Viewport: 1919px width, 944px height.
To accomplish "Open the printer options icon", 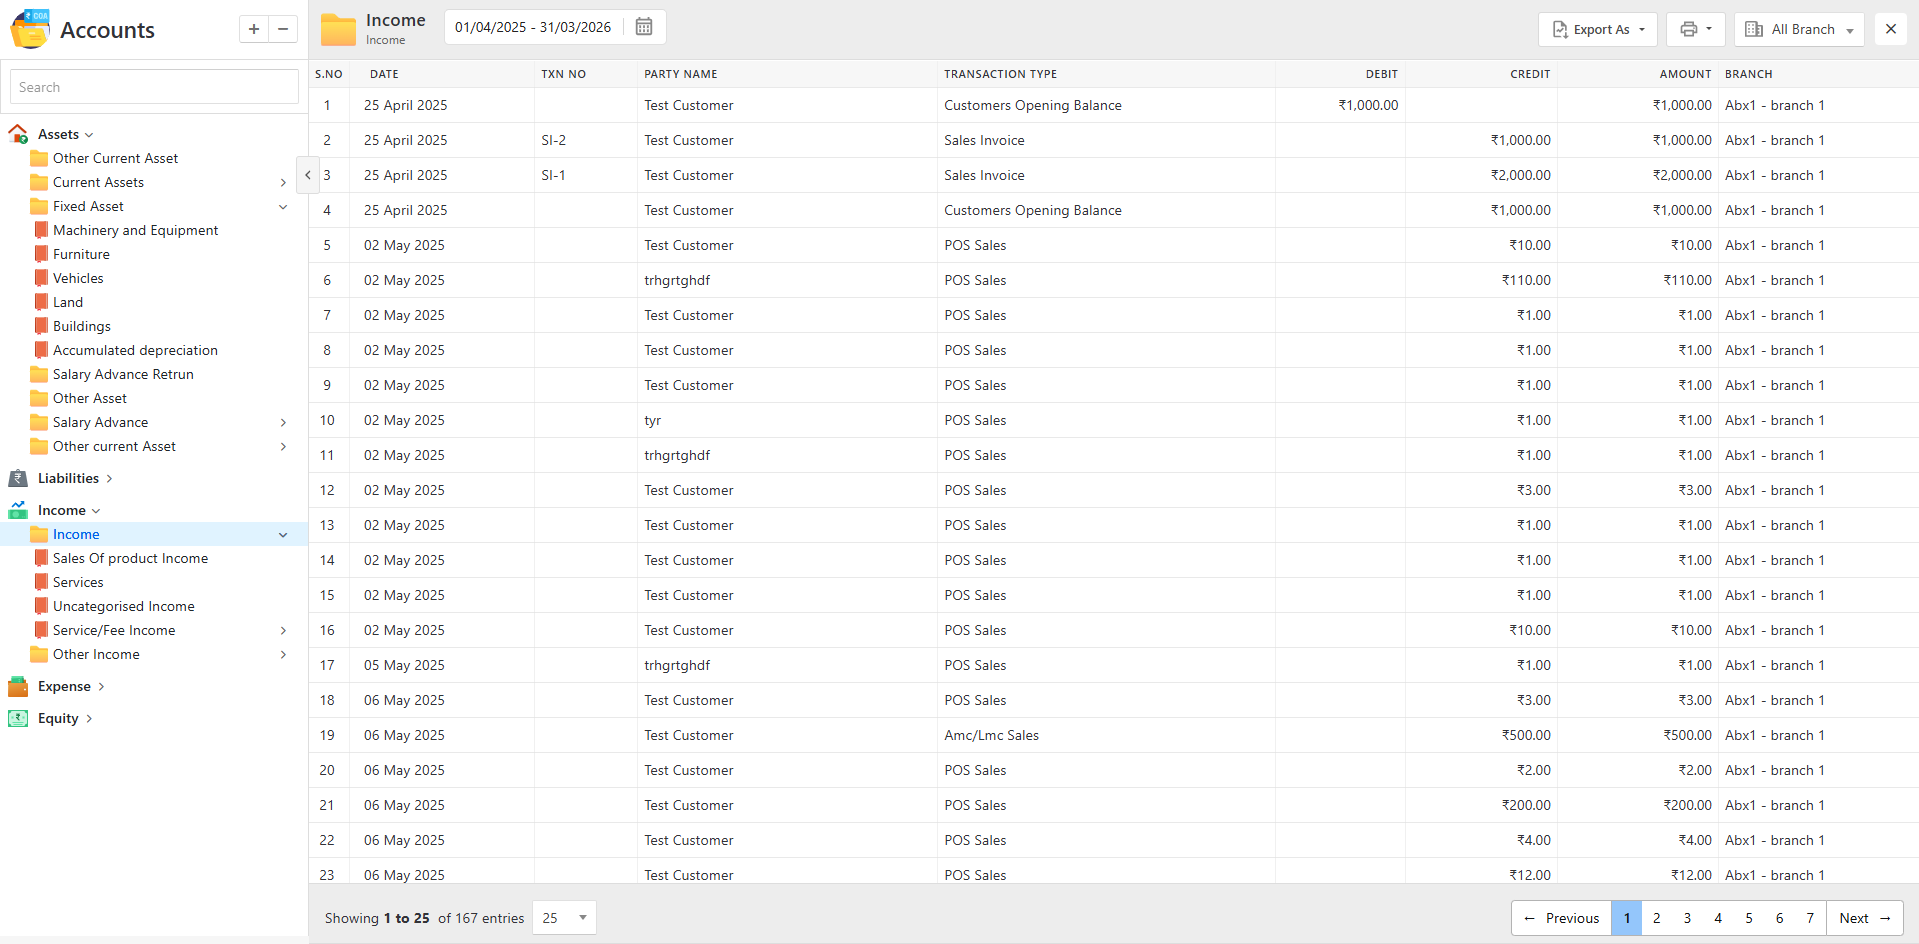I will point(1695,29).
